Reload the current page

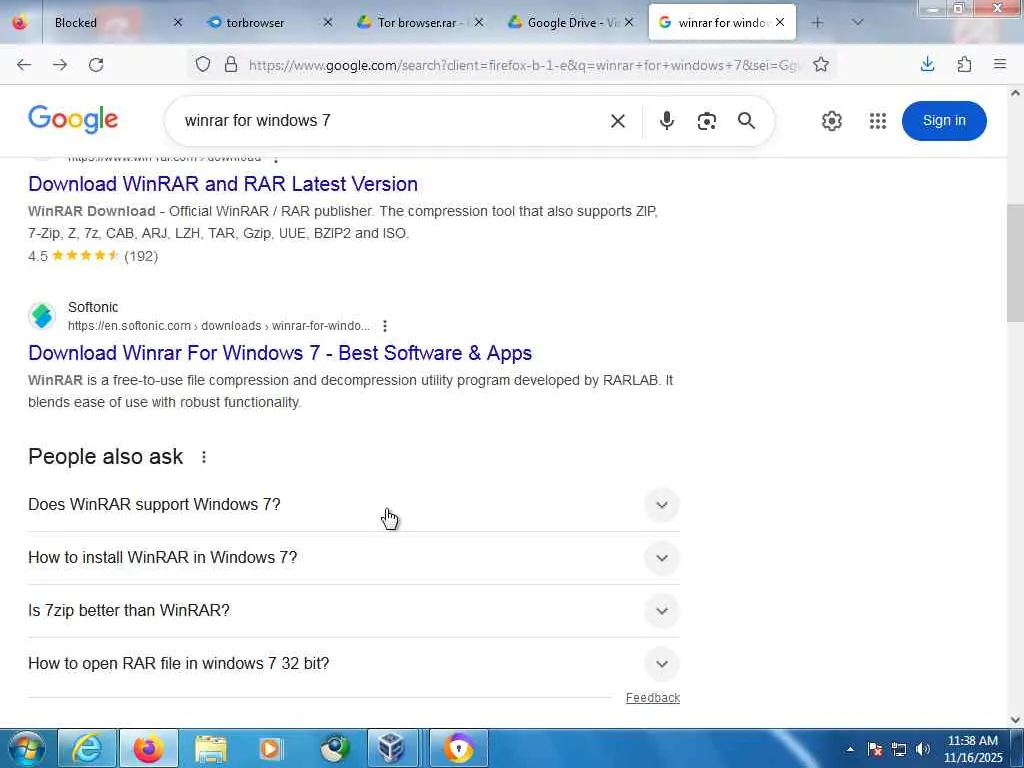pyautogui.click(x=96, y=65)
